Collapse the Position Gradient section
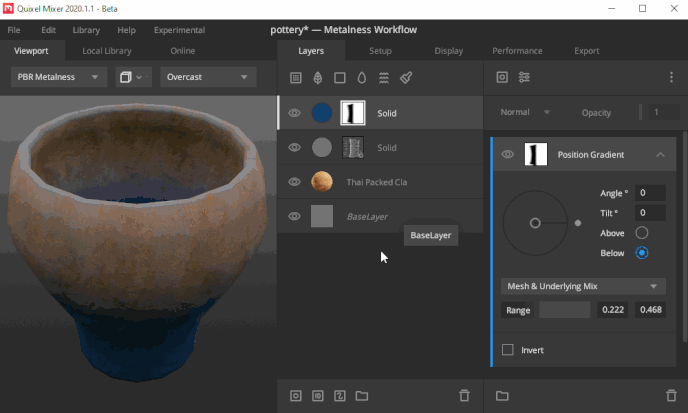 click(x=660, y=154)
